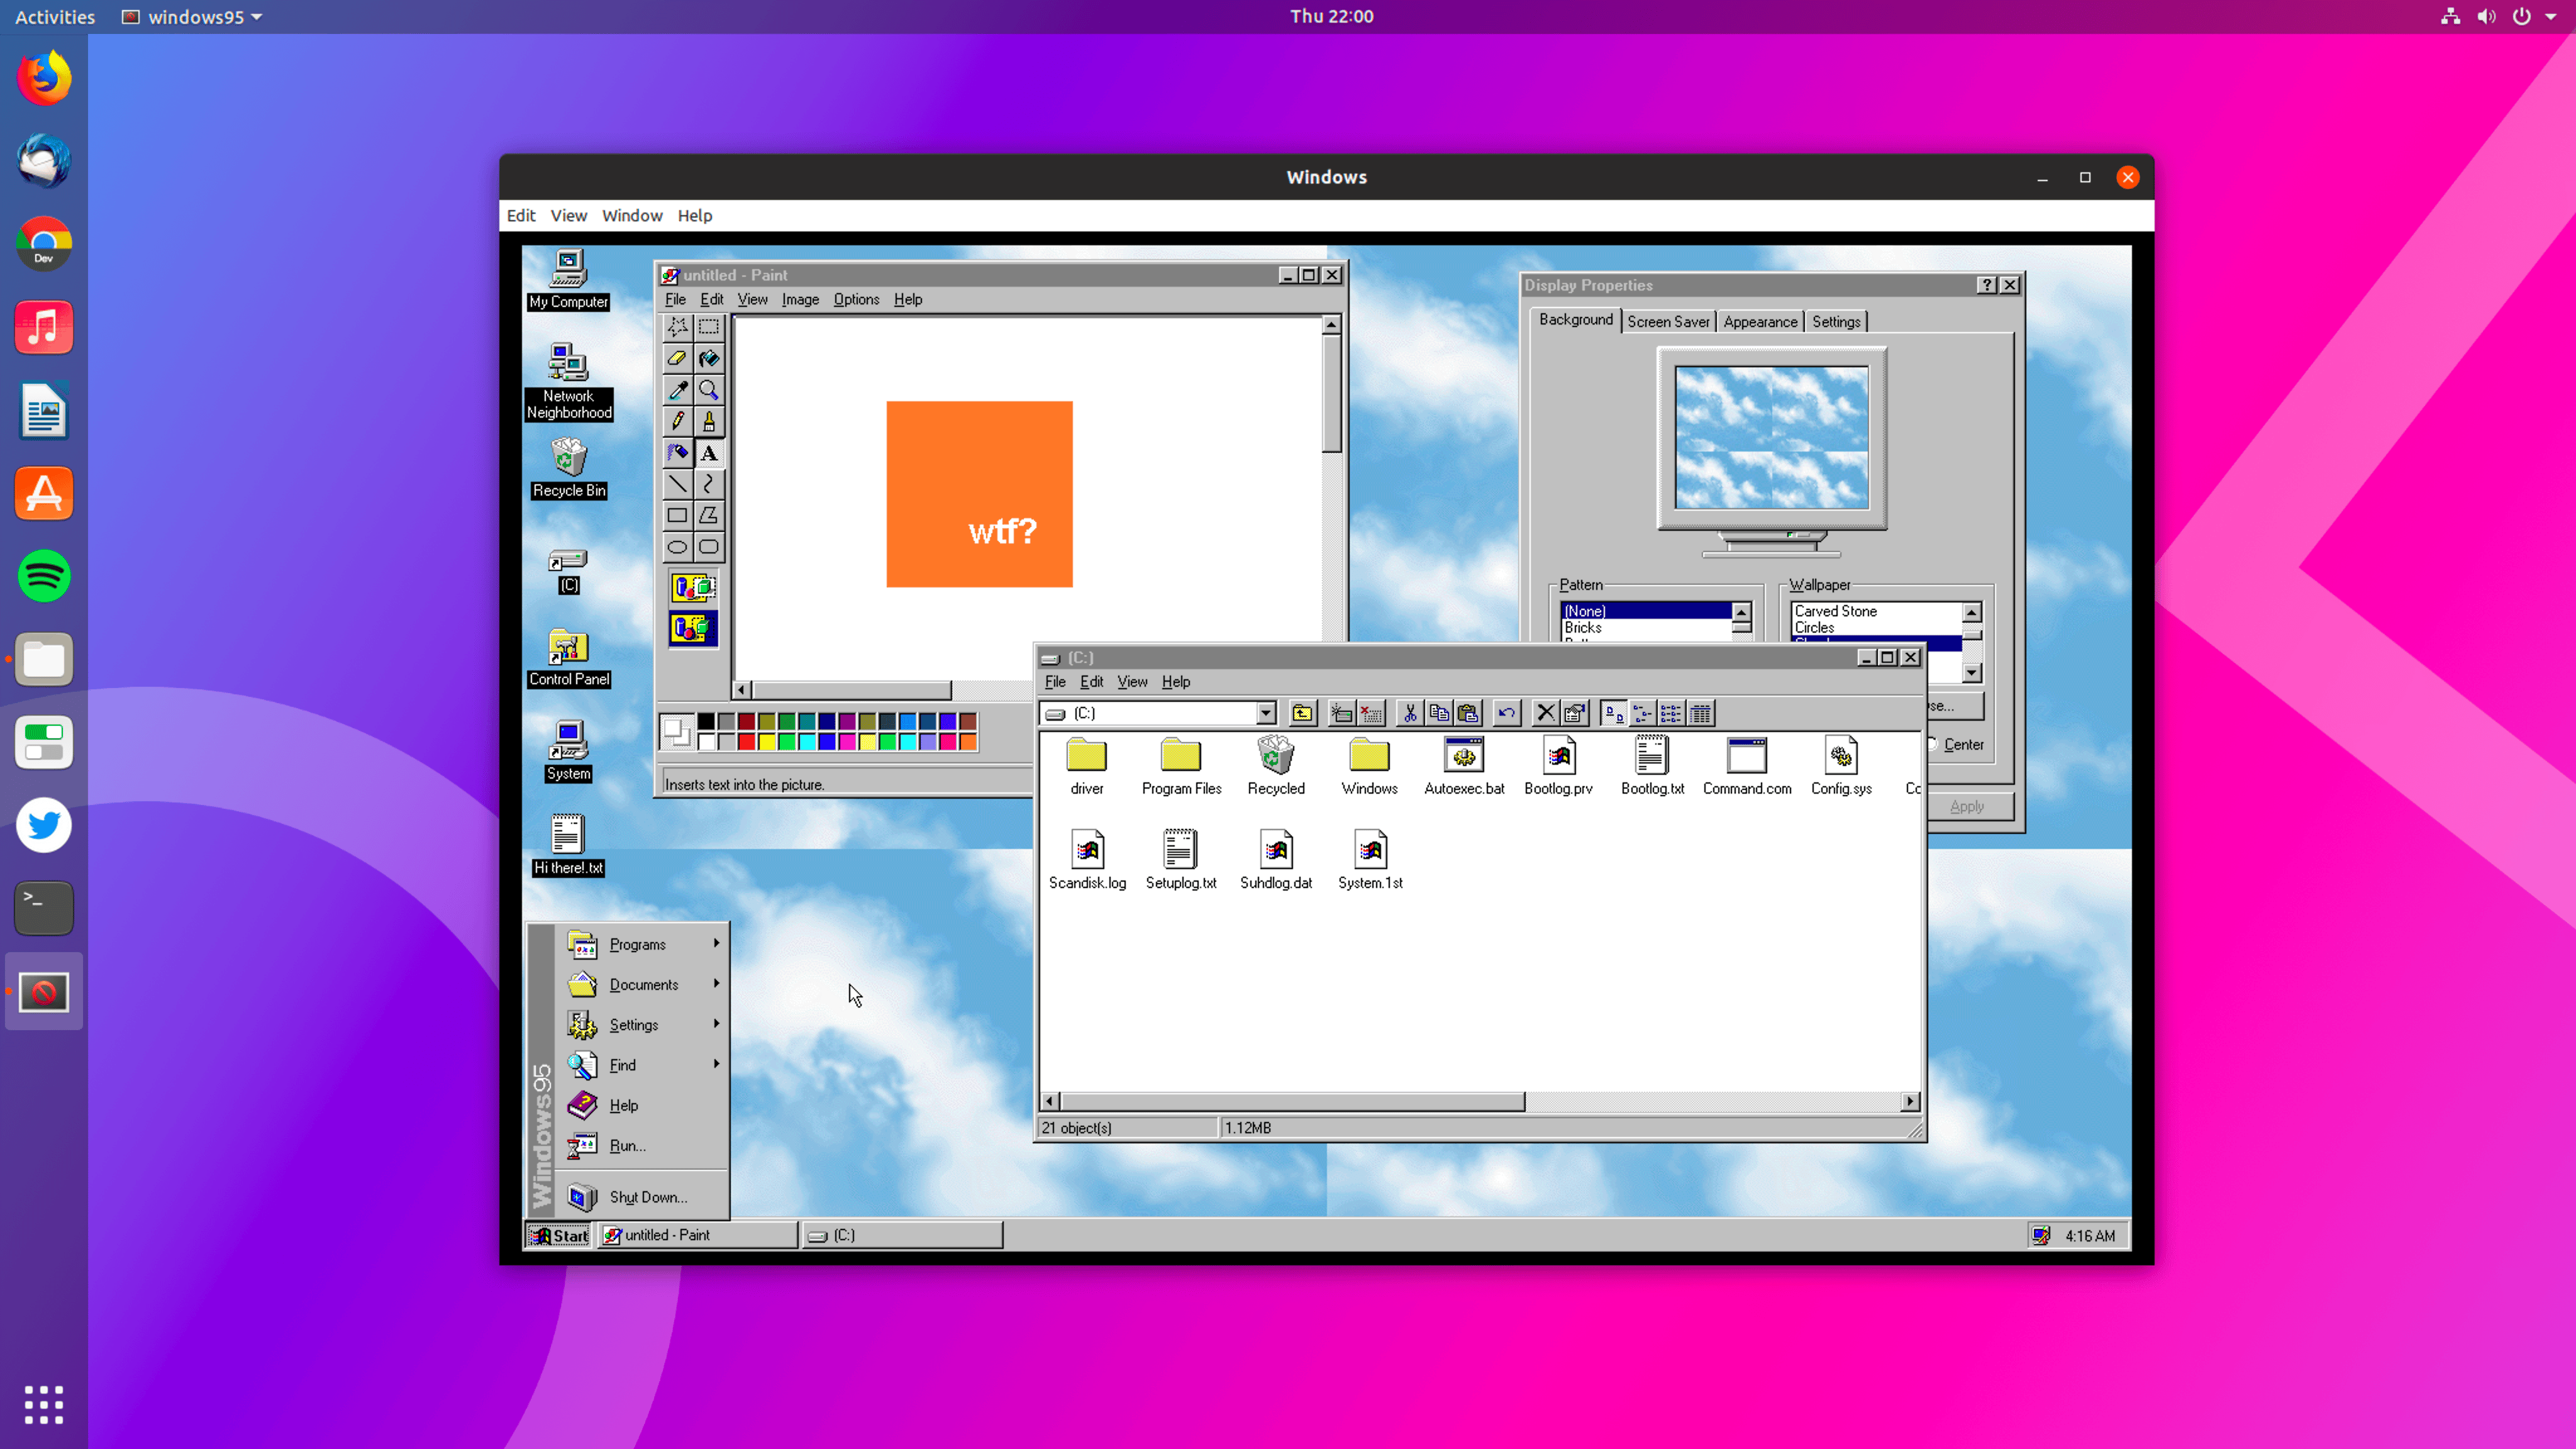Switch to Screen Saver tab in Display Properties
Viewport: 2576px width, 1449px height.
click(x=1668, y=322)
